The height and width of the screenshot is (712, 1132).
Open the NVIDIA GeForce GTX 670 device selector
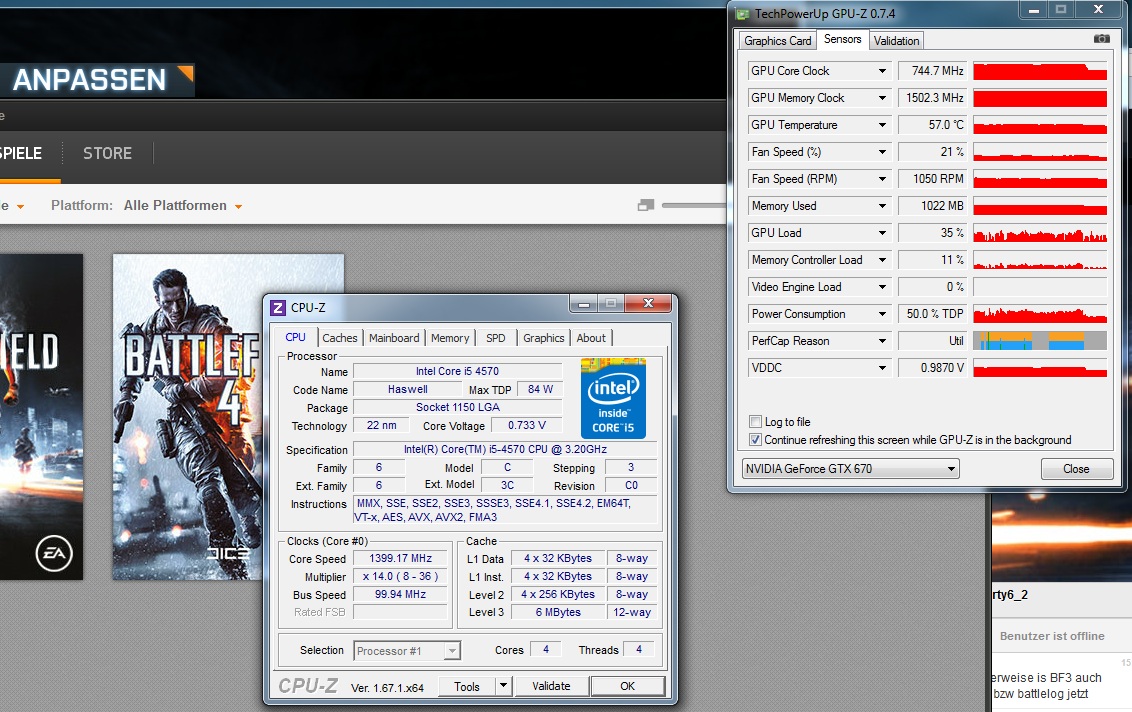(x=850, y=469)
